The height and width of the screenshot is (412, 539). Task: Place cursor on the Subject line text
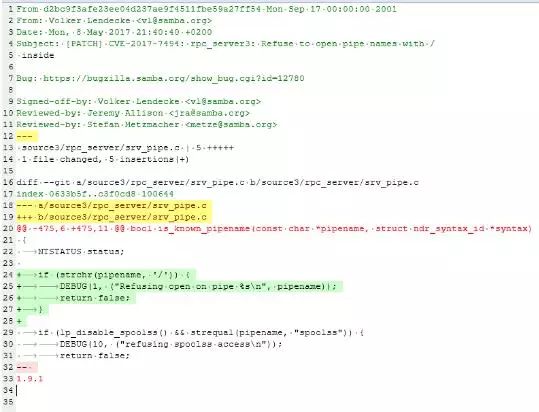tap(226, 44)
